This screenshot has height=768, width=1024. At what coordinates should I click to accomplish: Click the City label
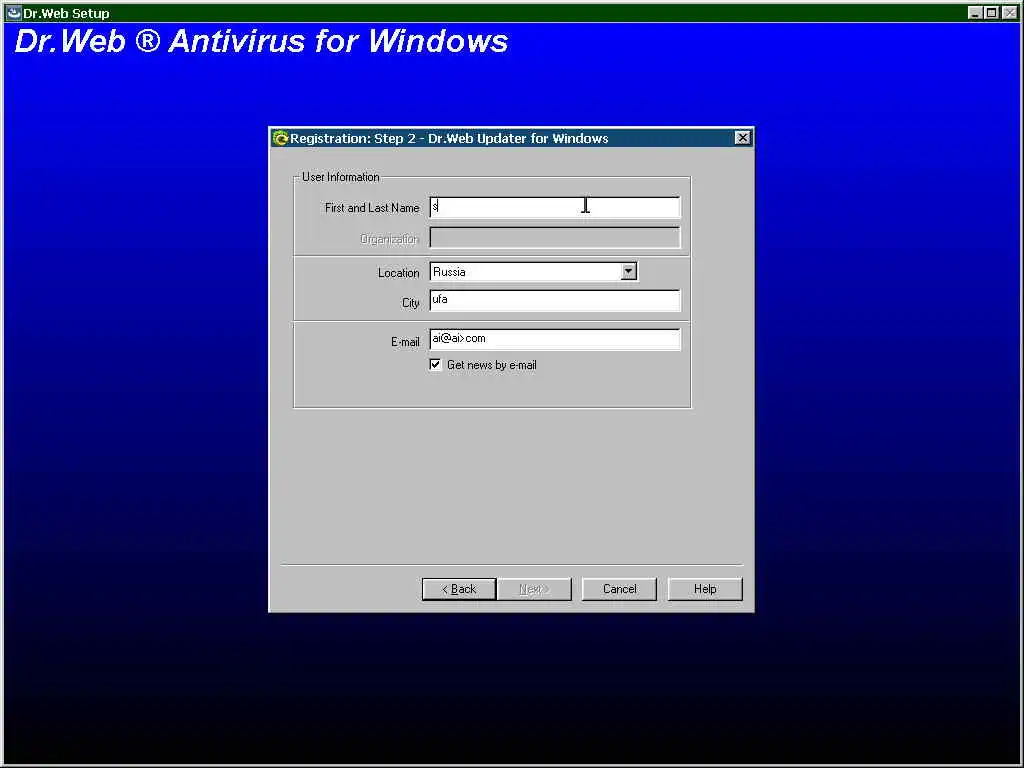point(411,303)
